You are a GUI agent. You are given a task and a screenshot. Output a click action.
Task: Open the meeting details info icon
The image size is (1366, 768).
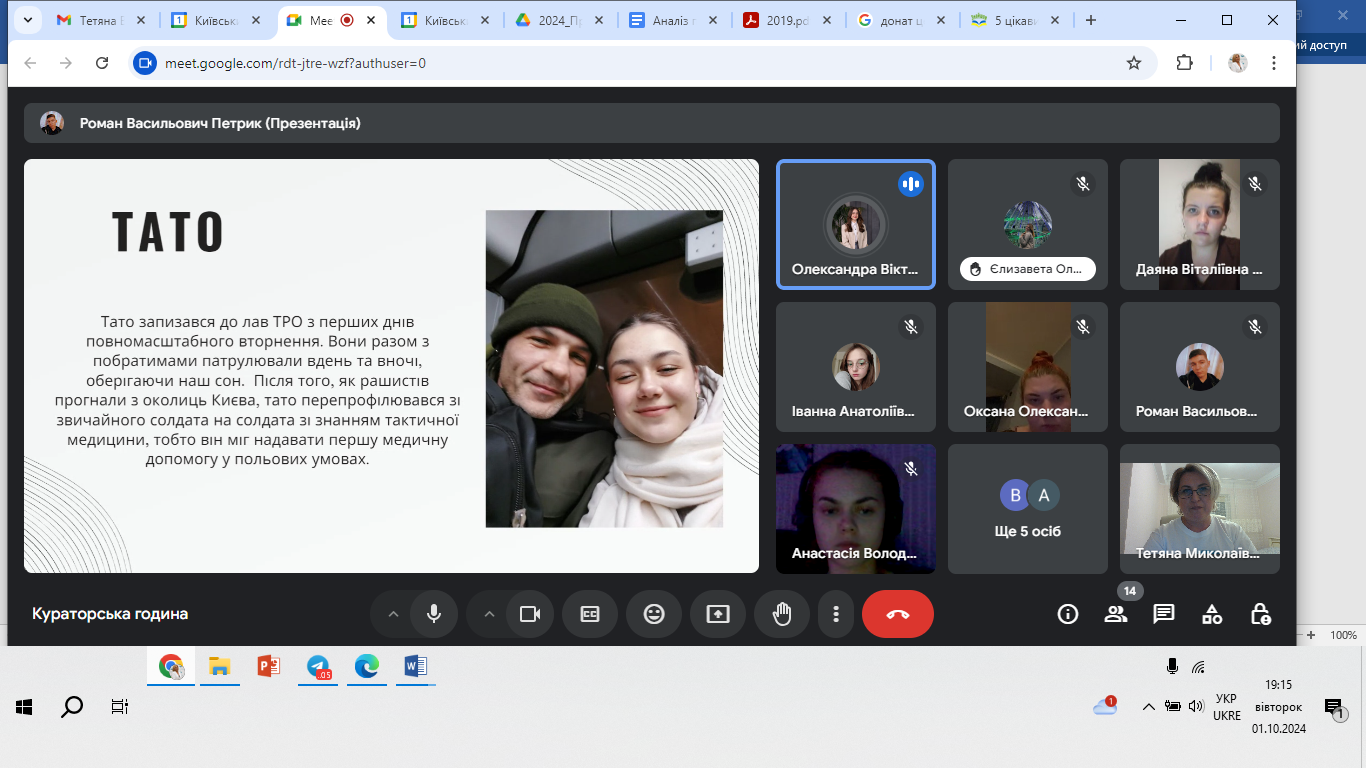(x=1068, y=614)
